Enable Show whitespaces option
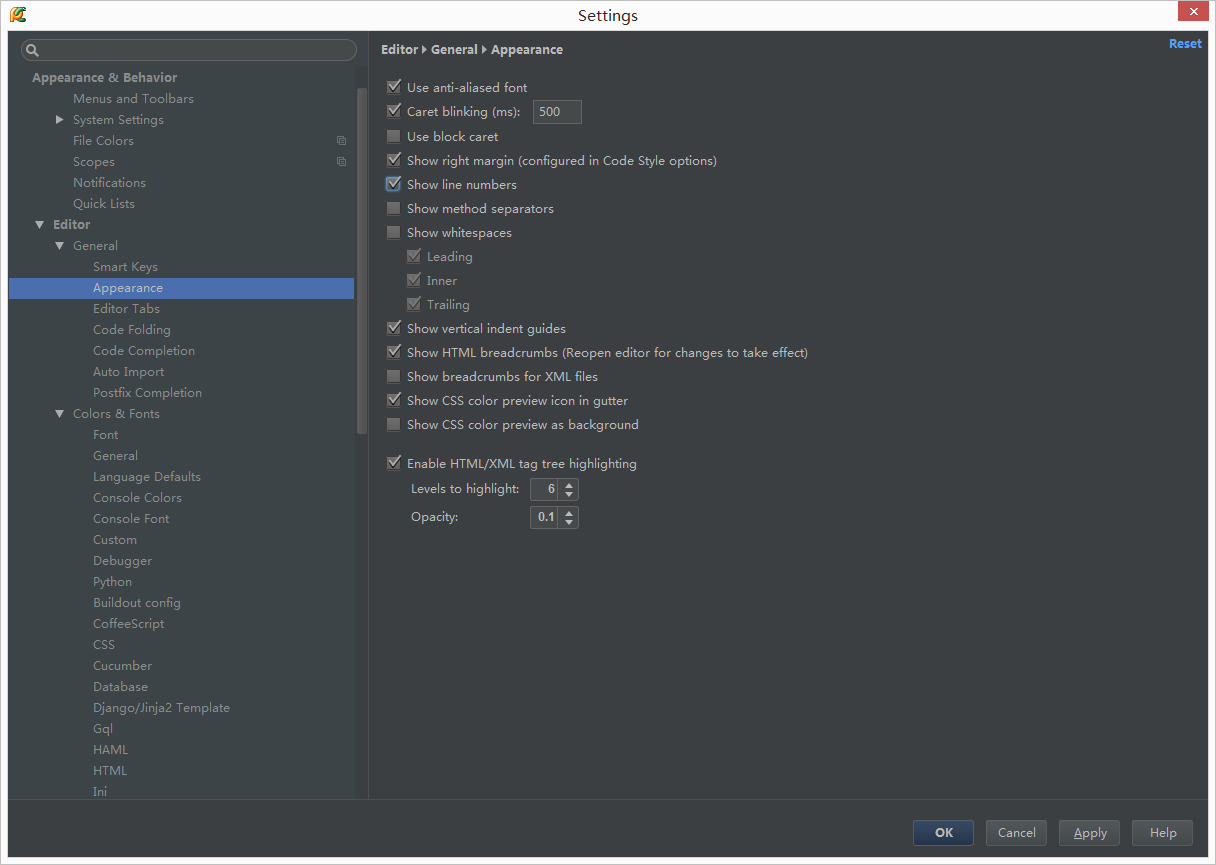Screen dimensions: 1216x865 click(x=394, y=232)
